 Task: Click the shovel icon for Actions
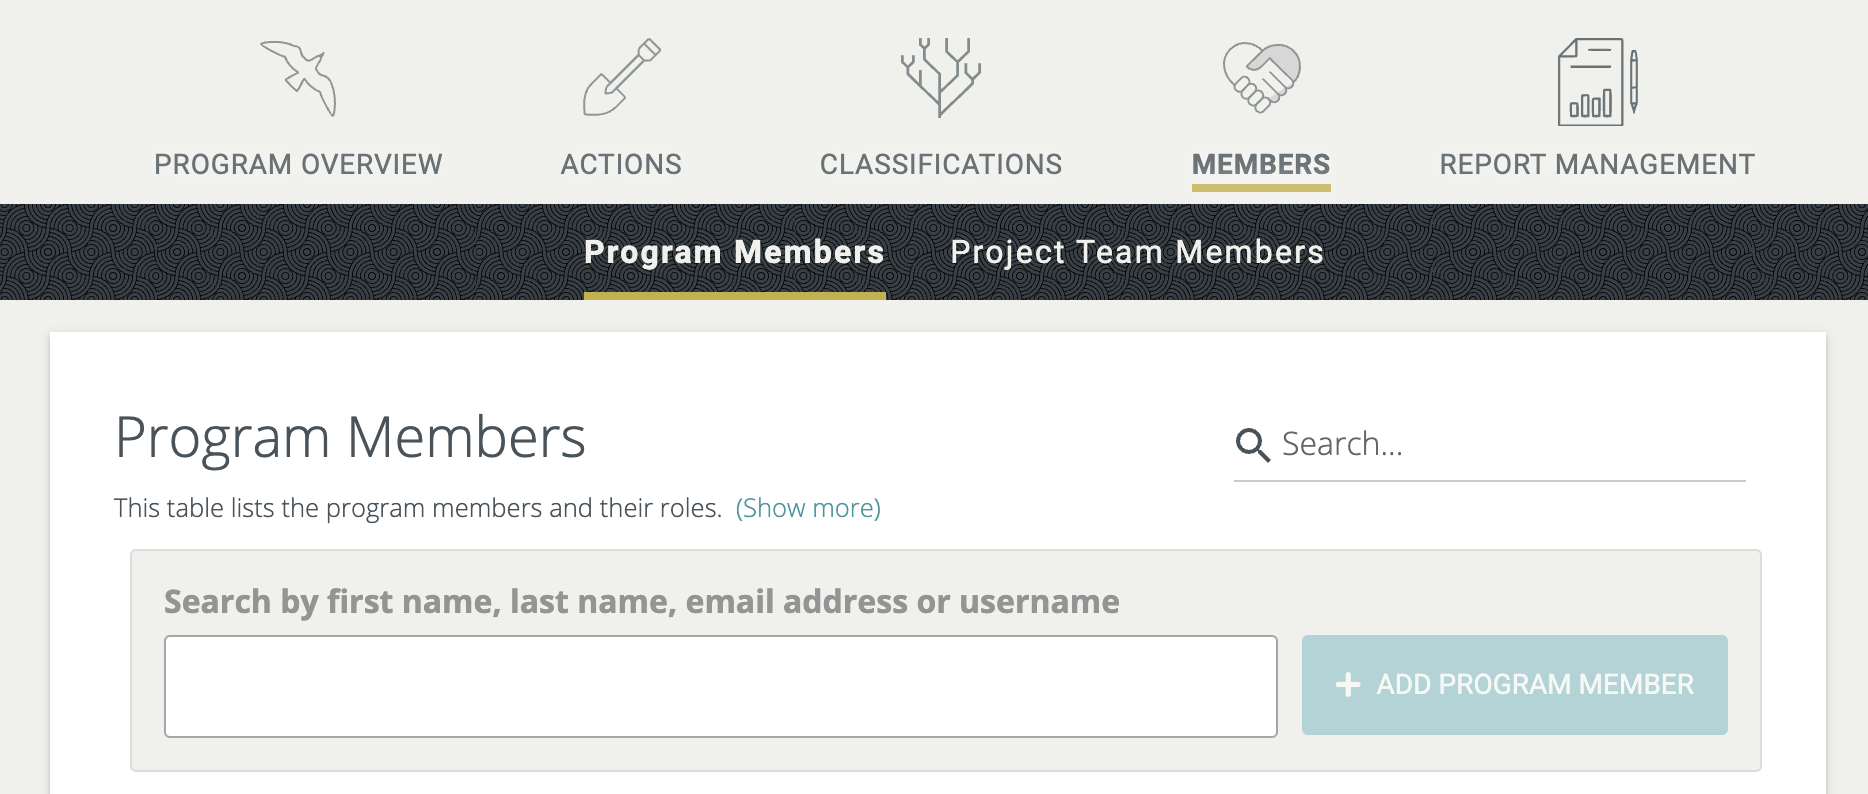click(621, 78)
